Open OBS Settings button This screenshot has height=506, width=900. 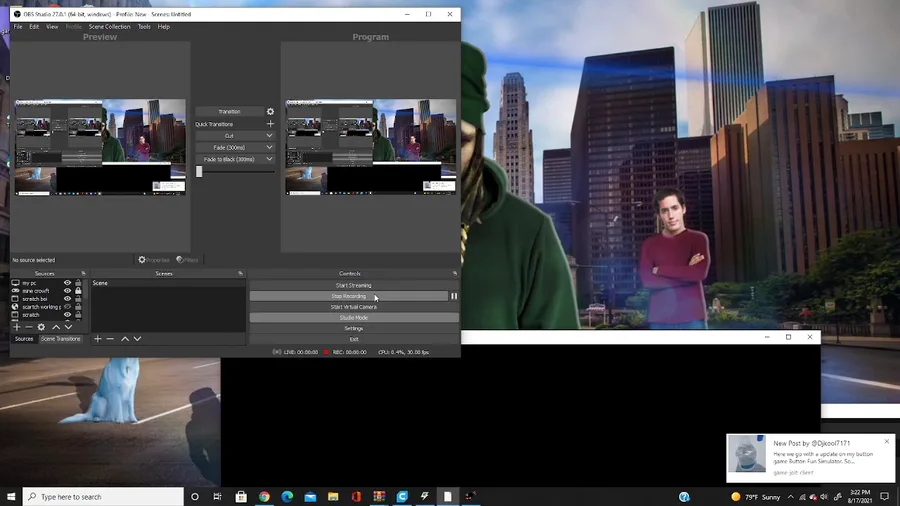tap(354, 329)
